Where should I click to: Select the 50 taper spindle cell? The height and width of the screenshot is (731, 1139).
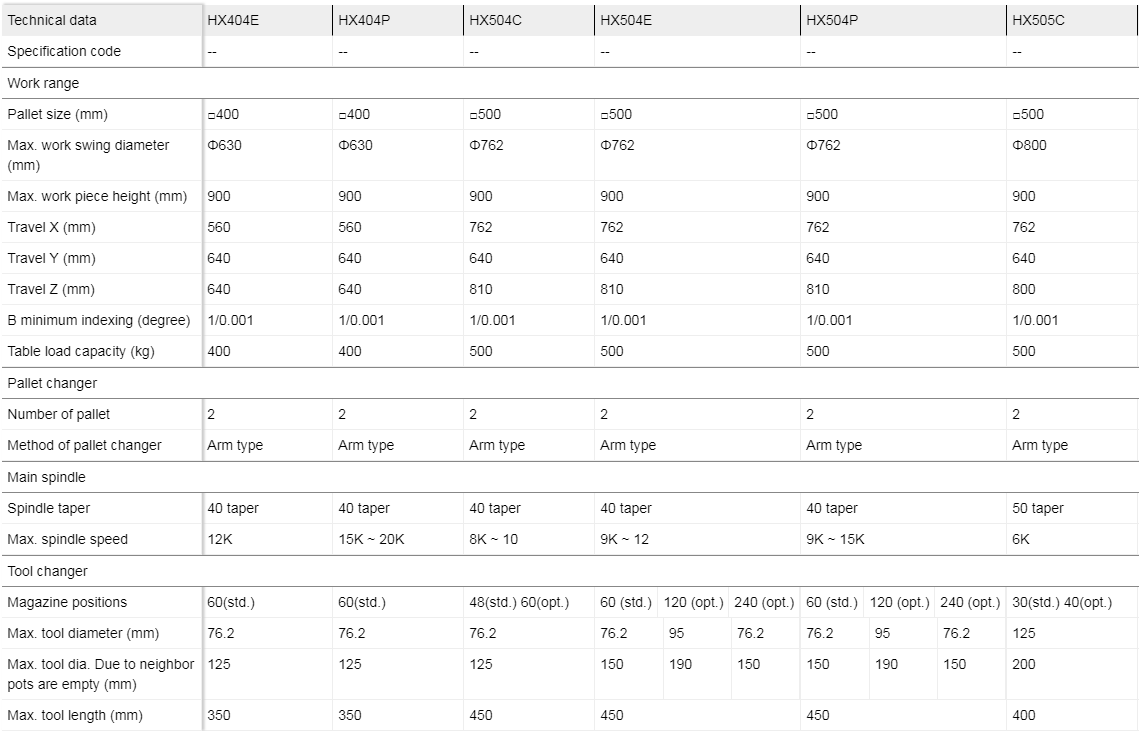(x=1039, y=508)
